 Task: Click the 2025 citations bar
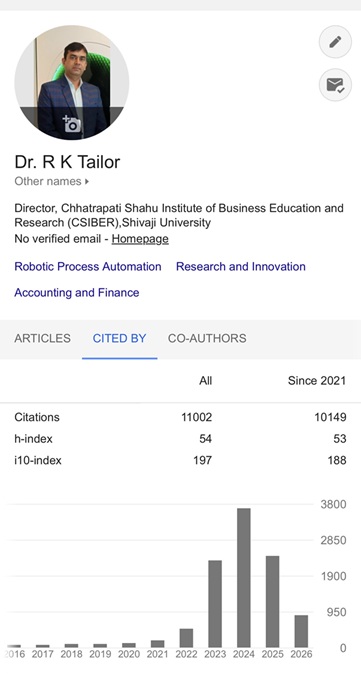click(x=273, y=601)
